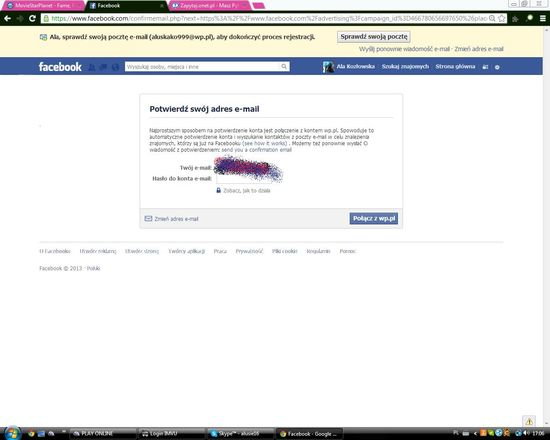Click Sprawdź swoją pocztę button
The height and width of the screenshot is (440, 550).
coord(374,37)
